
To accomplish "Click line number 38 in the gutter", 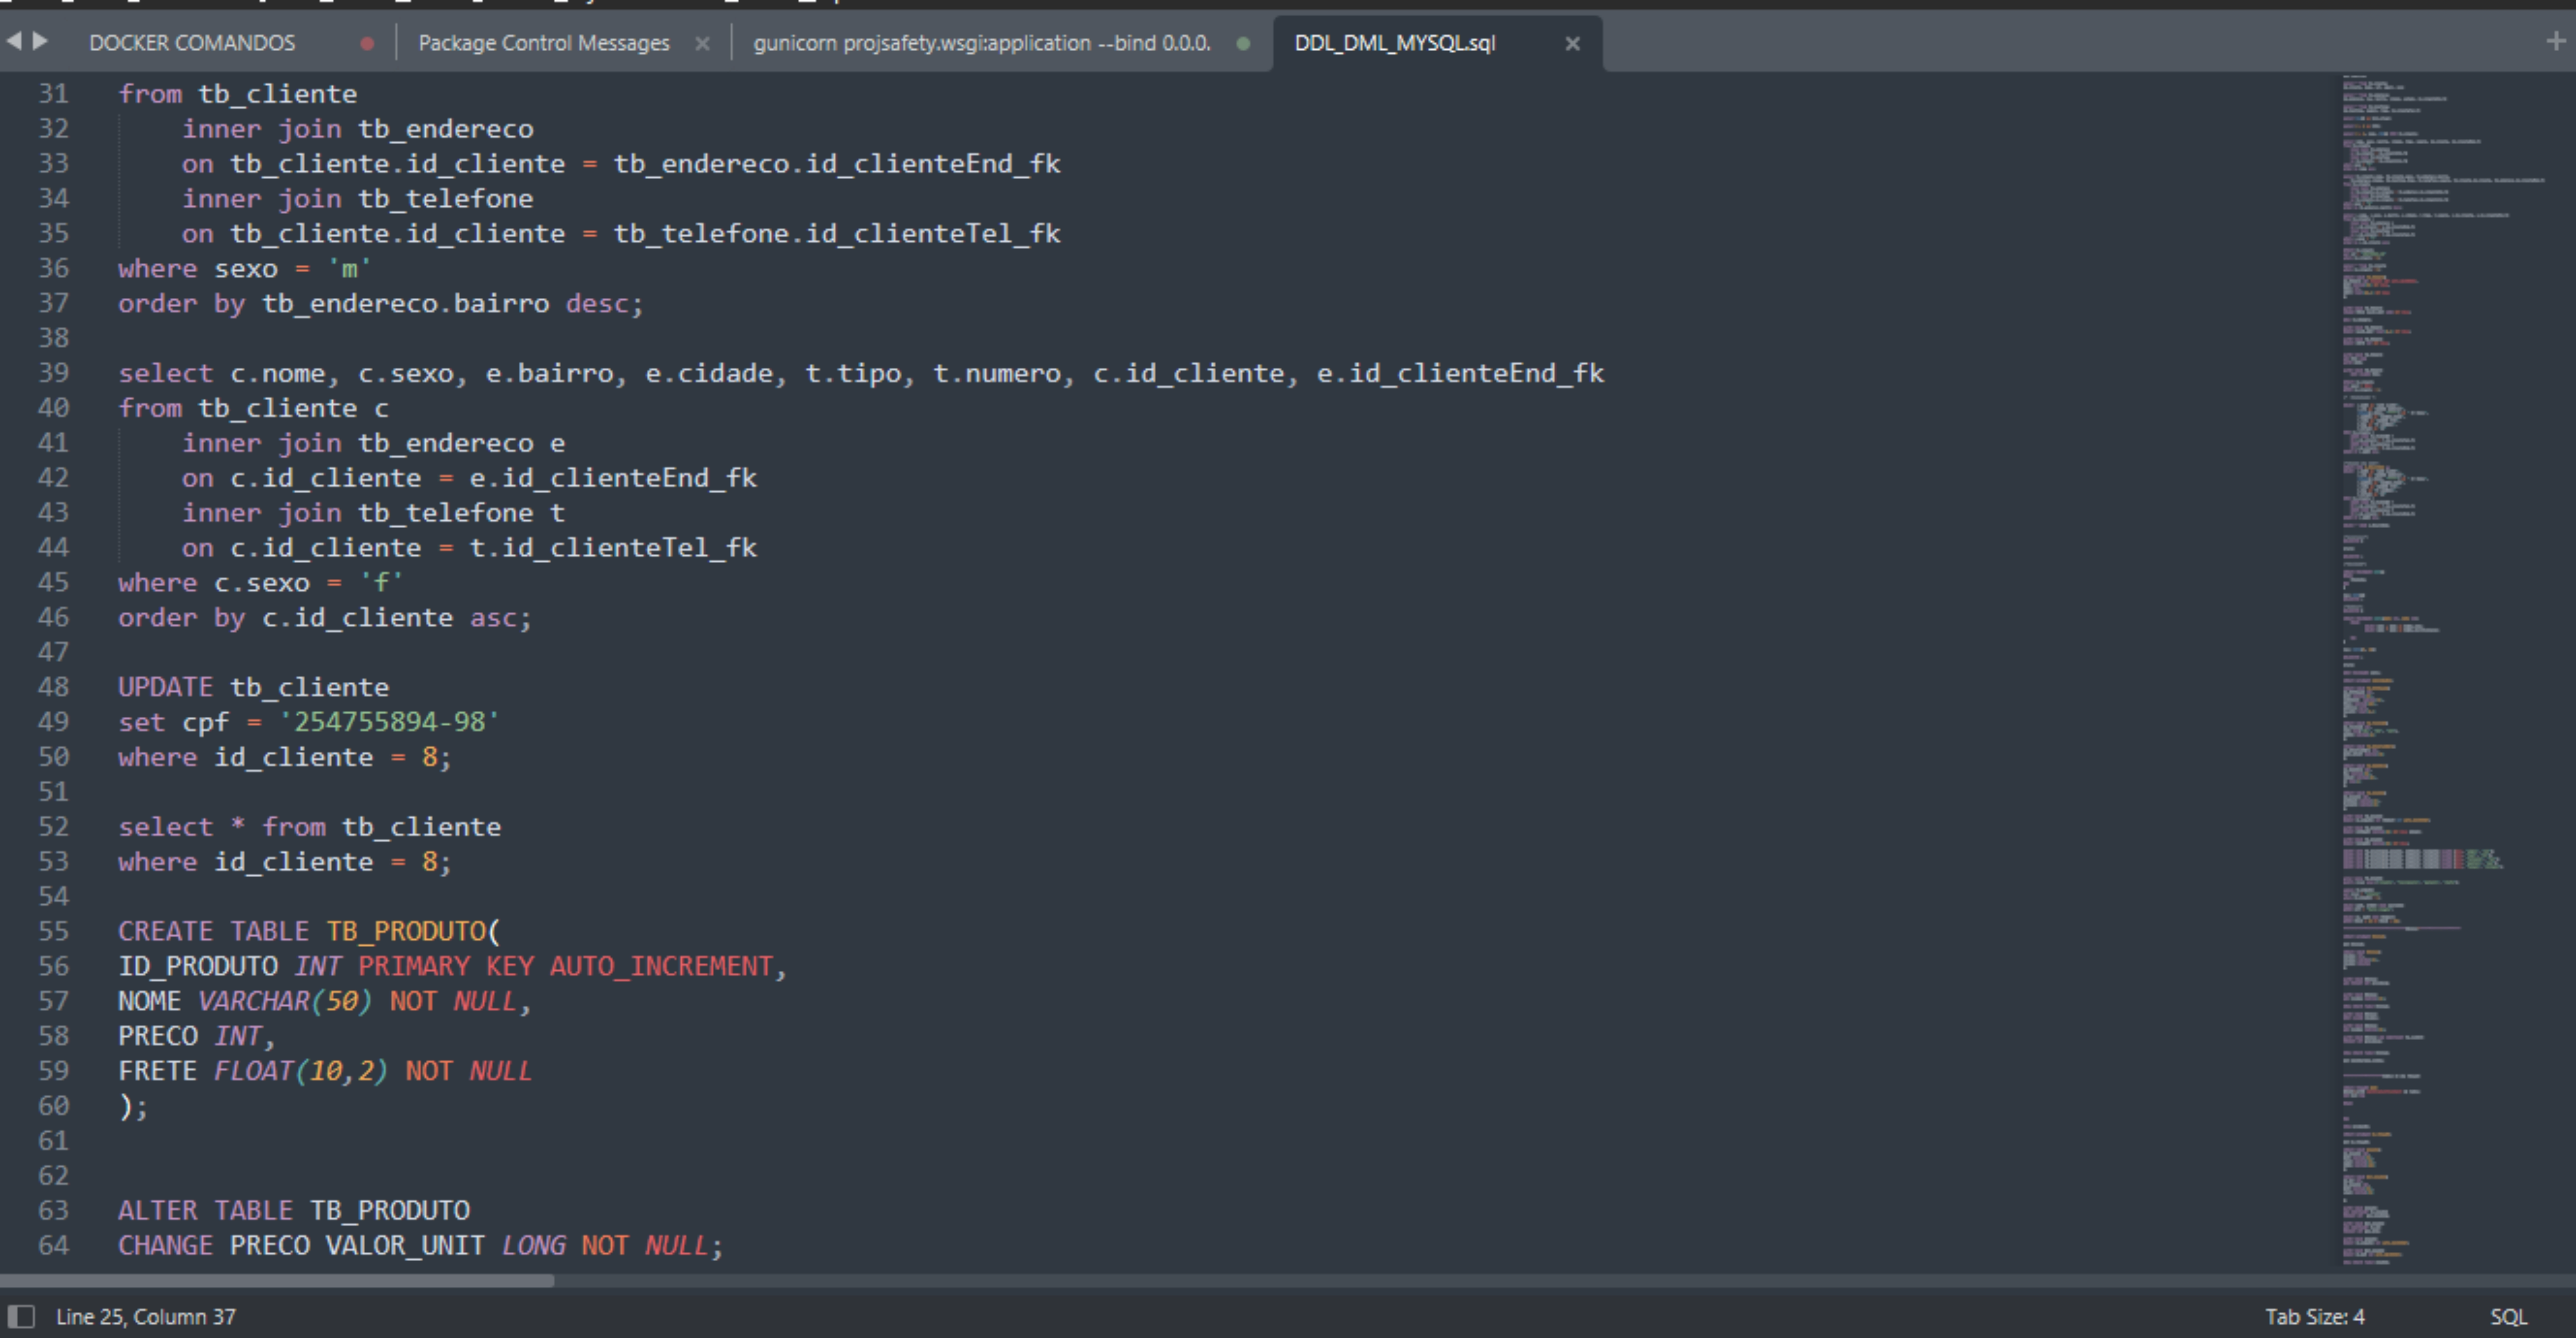I will tap(54, 338).
